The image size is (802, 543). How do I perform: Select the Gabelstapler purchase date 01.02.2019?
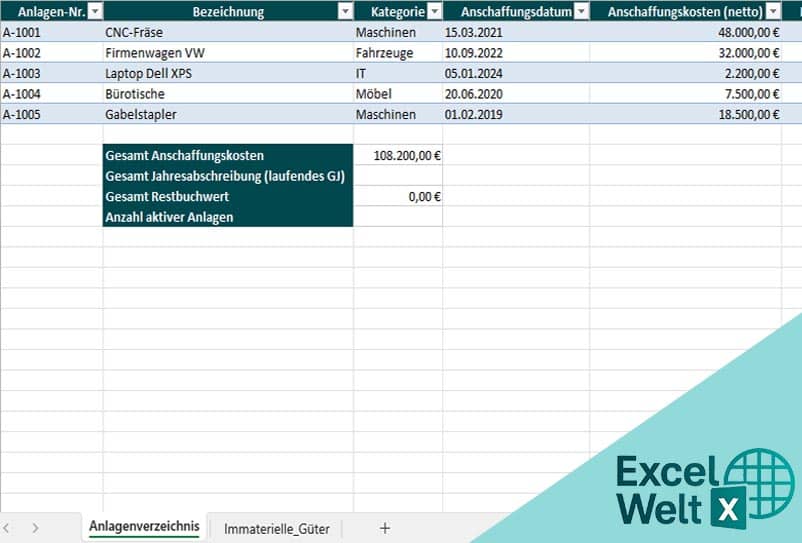point(516,114)
